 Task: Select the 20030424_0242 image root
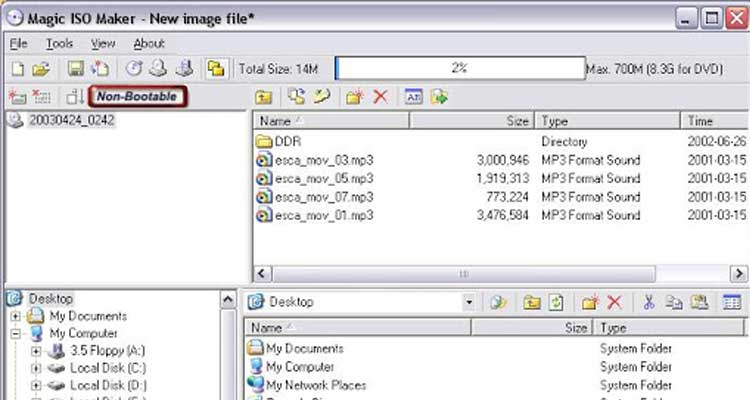[x=71, y=120]
